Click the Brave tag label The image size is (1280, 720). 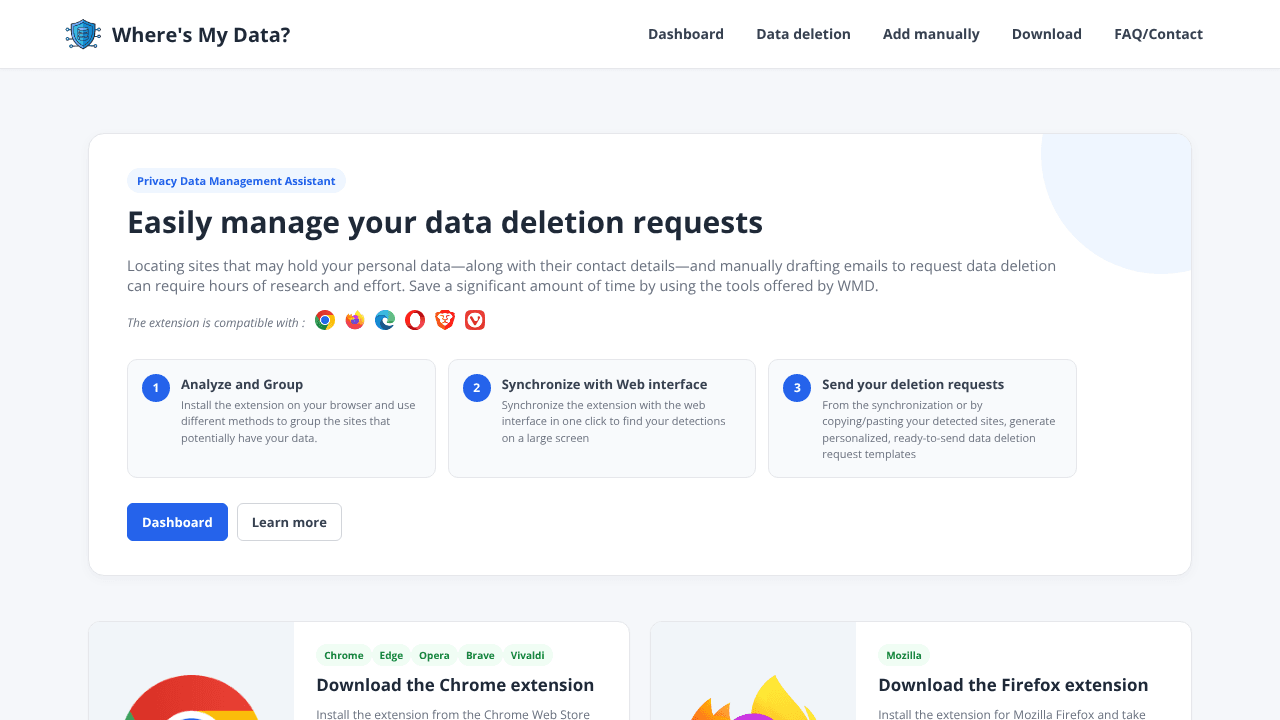tap(480, 655)
